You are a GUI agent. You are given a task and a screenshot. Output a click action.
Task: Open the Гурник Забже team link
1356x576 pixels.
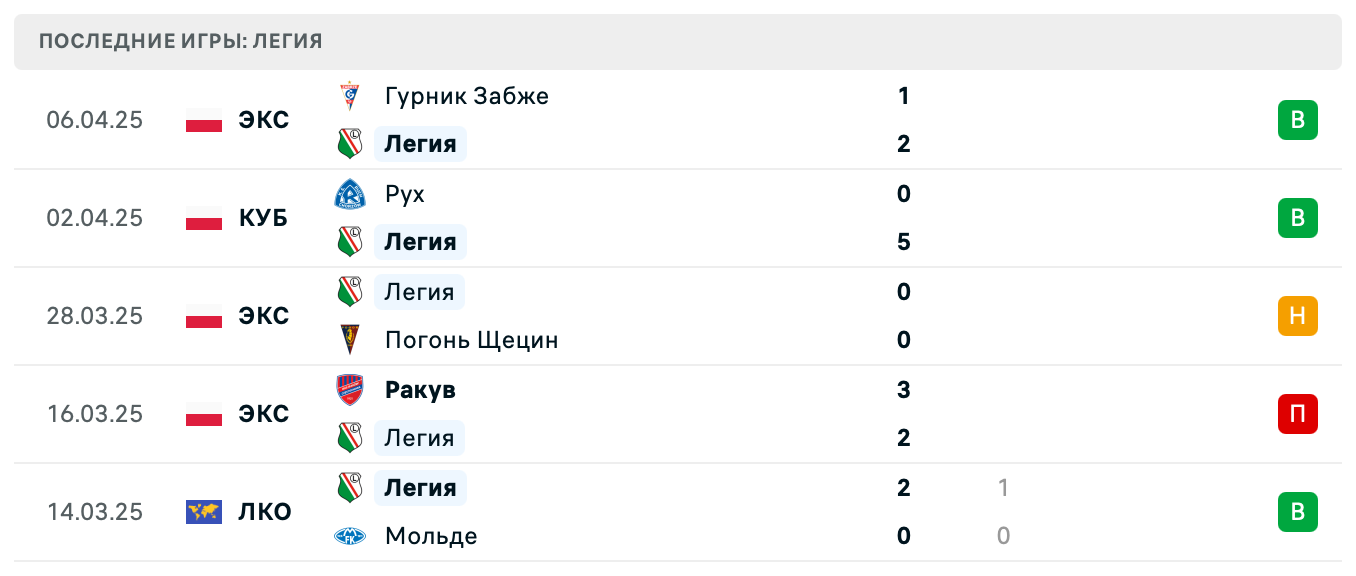point(466,96)
